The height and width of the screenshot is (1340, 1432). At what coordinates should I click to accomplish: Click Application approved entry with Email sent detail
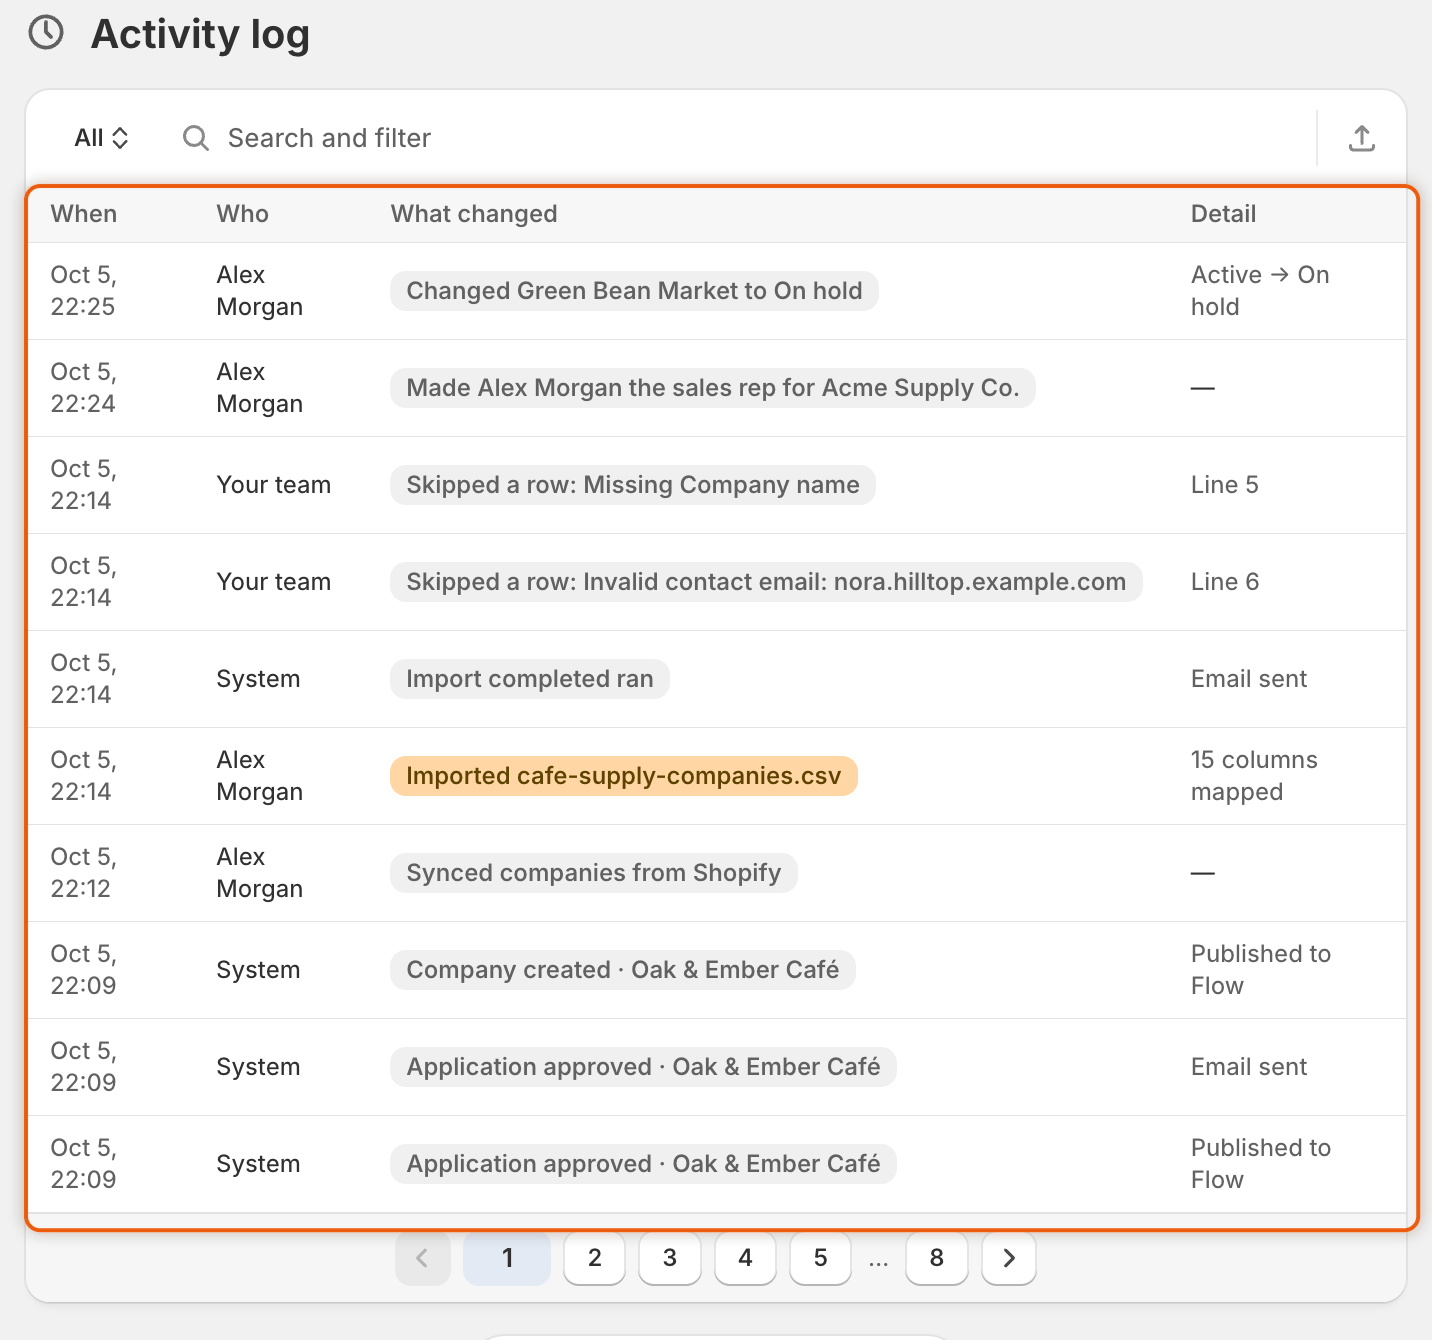[x=643, y=1067]
